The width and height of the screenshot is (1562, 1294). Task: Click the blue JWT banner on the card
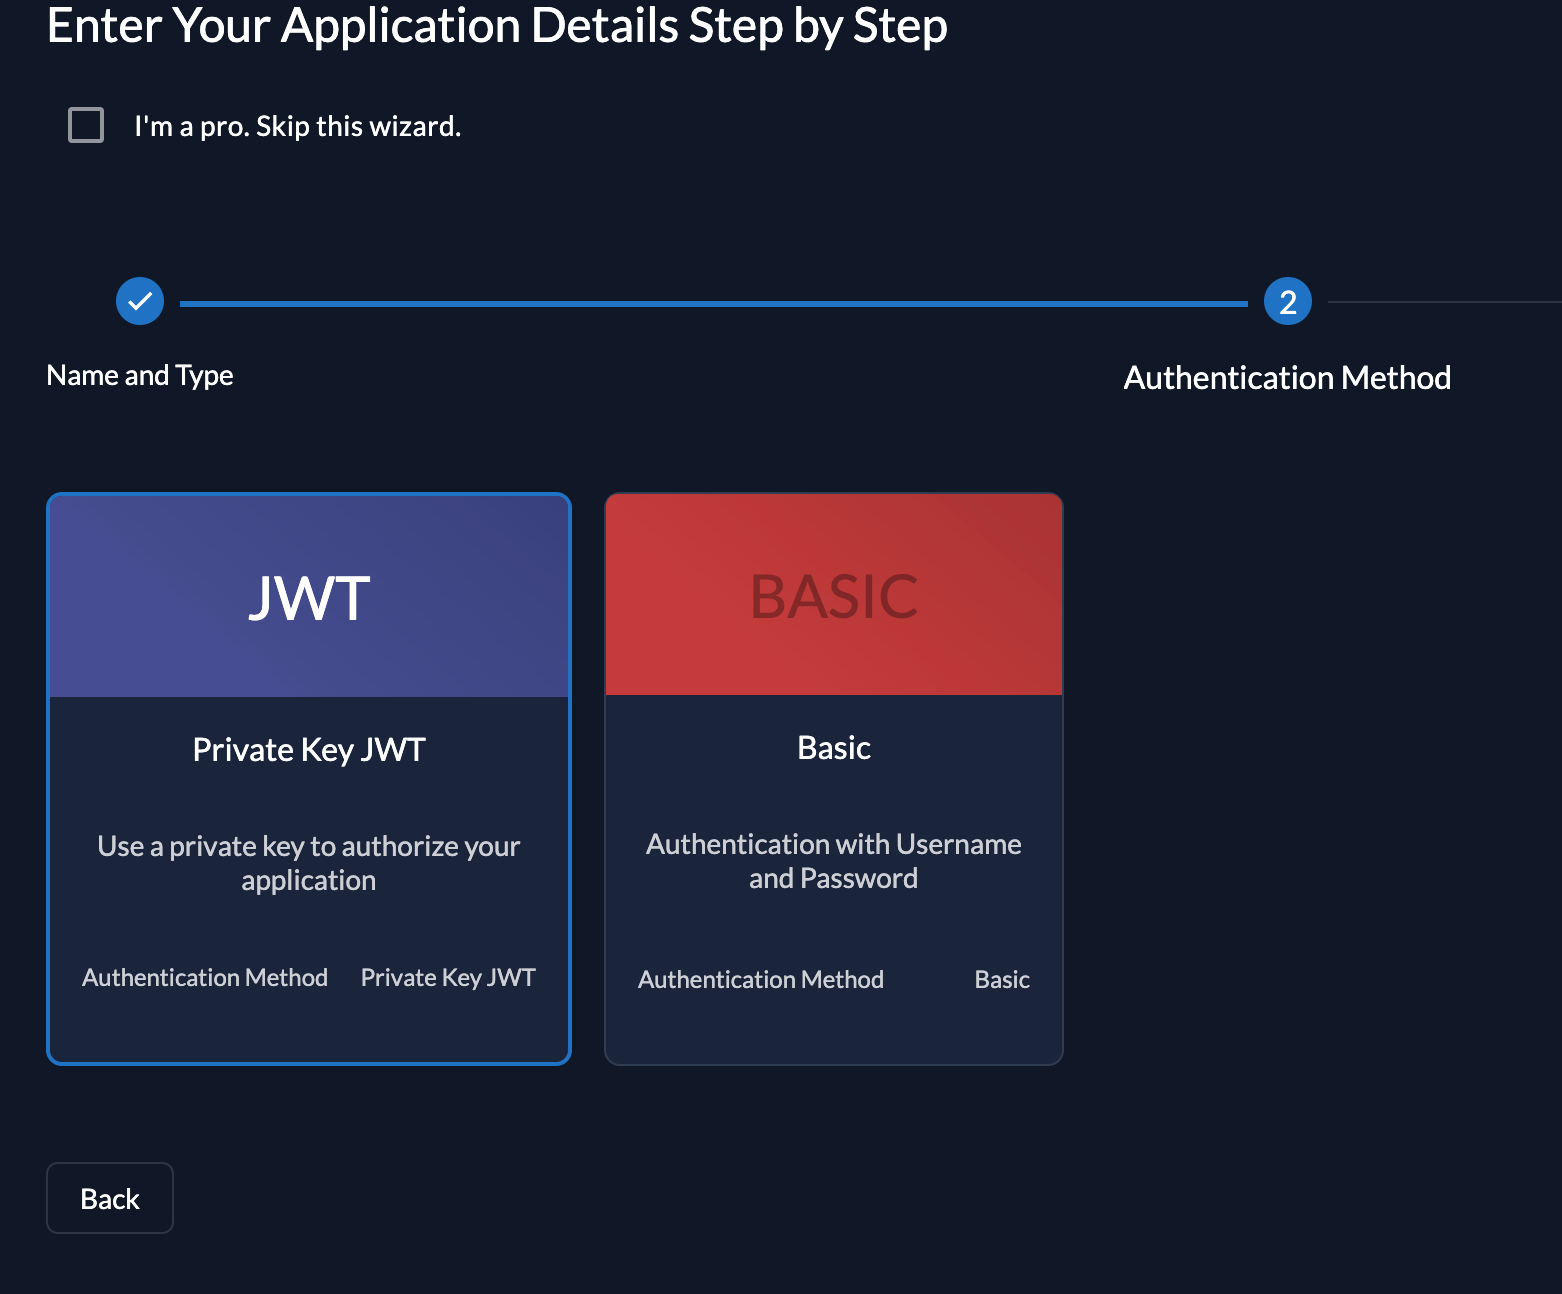pyautogui.click(x=308, y=595)
